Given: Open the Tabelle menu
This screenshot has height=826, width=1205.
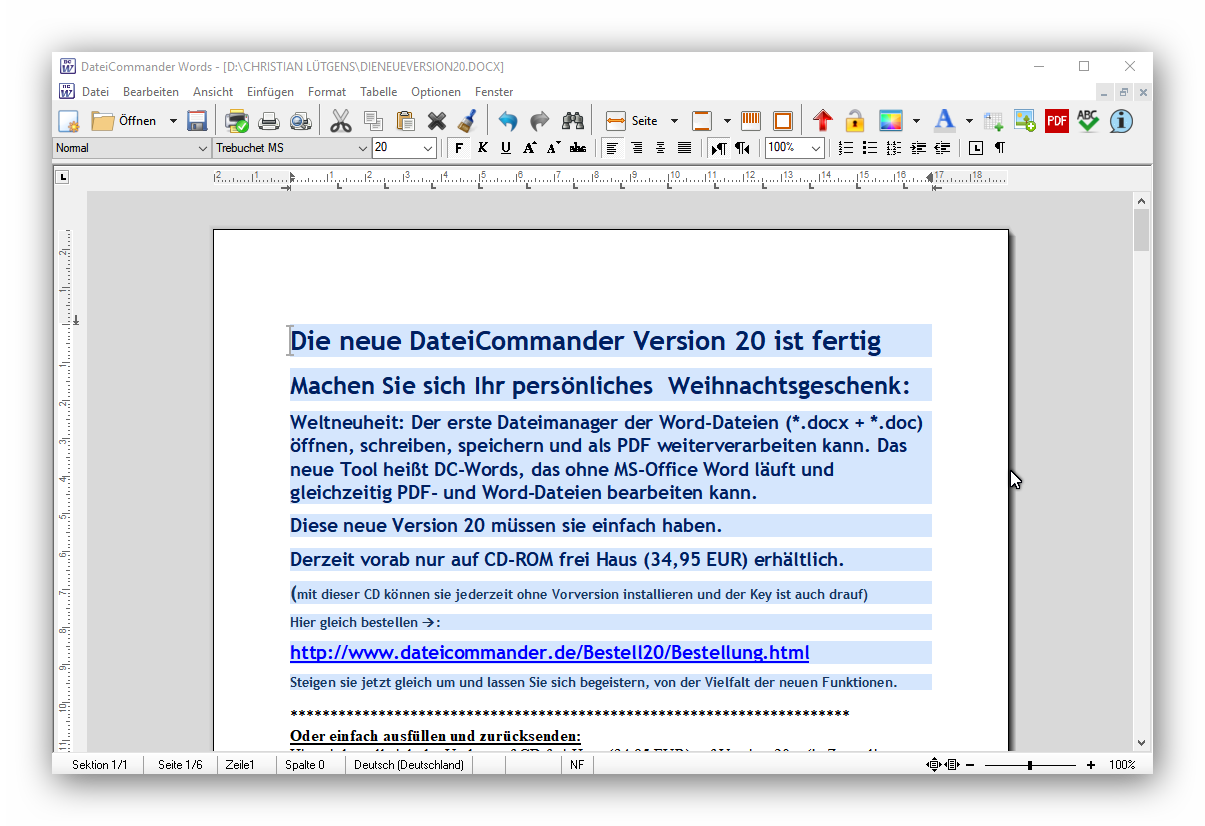Looking at the screenshot, I should coord(378,92).
